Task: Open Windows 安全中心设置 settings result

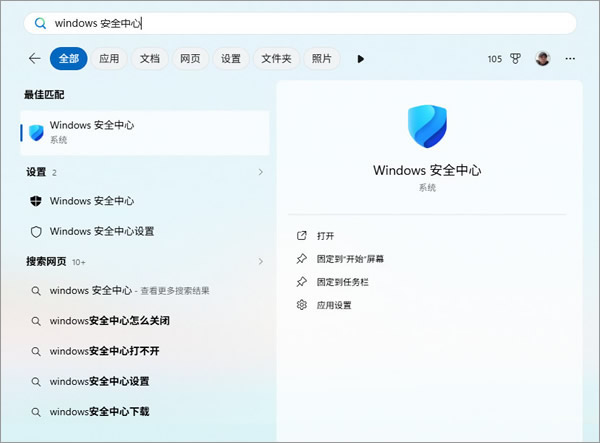Action: (x=102, y=231)
